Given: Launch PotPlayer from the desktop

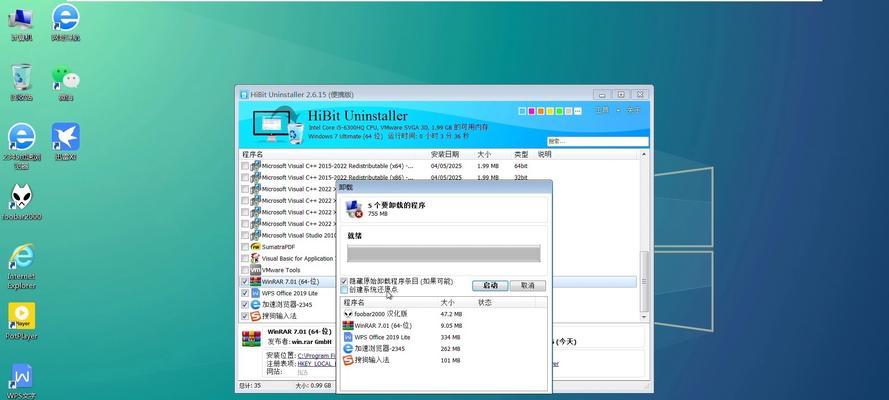Looking at the screenshot, I should pyautogui.click(x=22, y=321).
